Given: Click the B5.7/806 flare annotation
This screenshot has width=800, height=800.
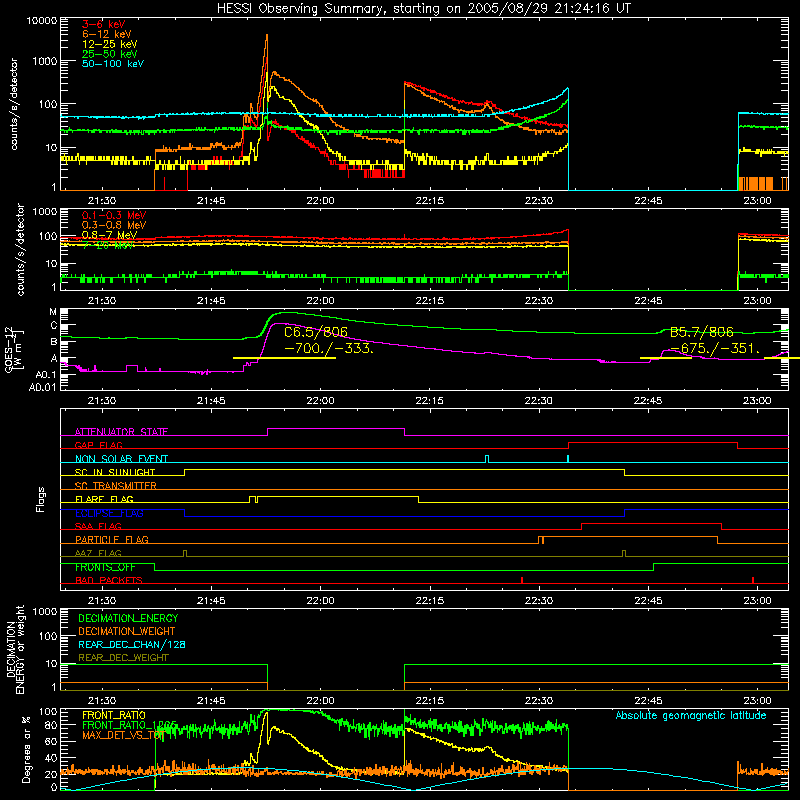Looking at the screenshot, I should click(702, 332).
